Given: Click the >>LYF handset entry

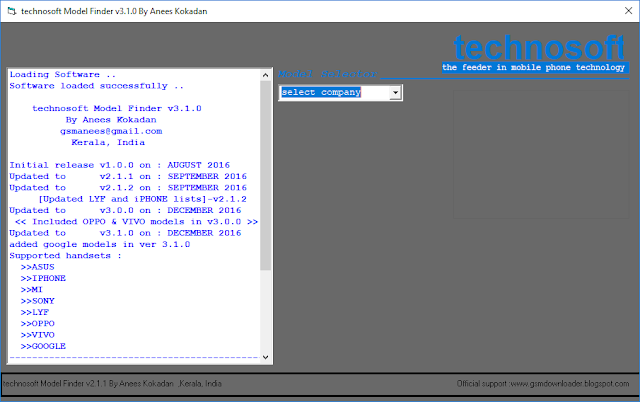Looking at the screenshot, I should click(35, 312).
